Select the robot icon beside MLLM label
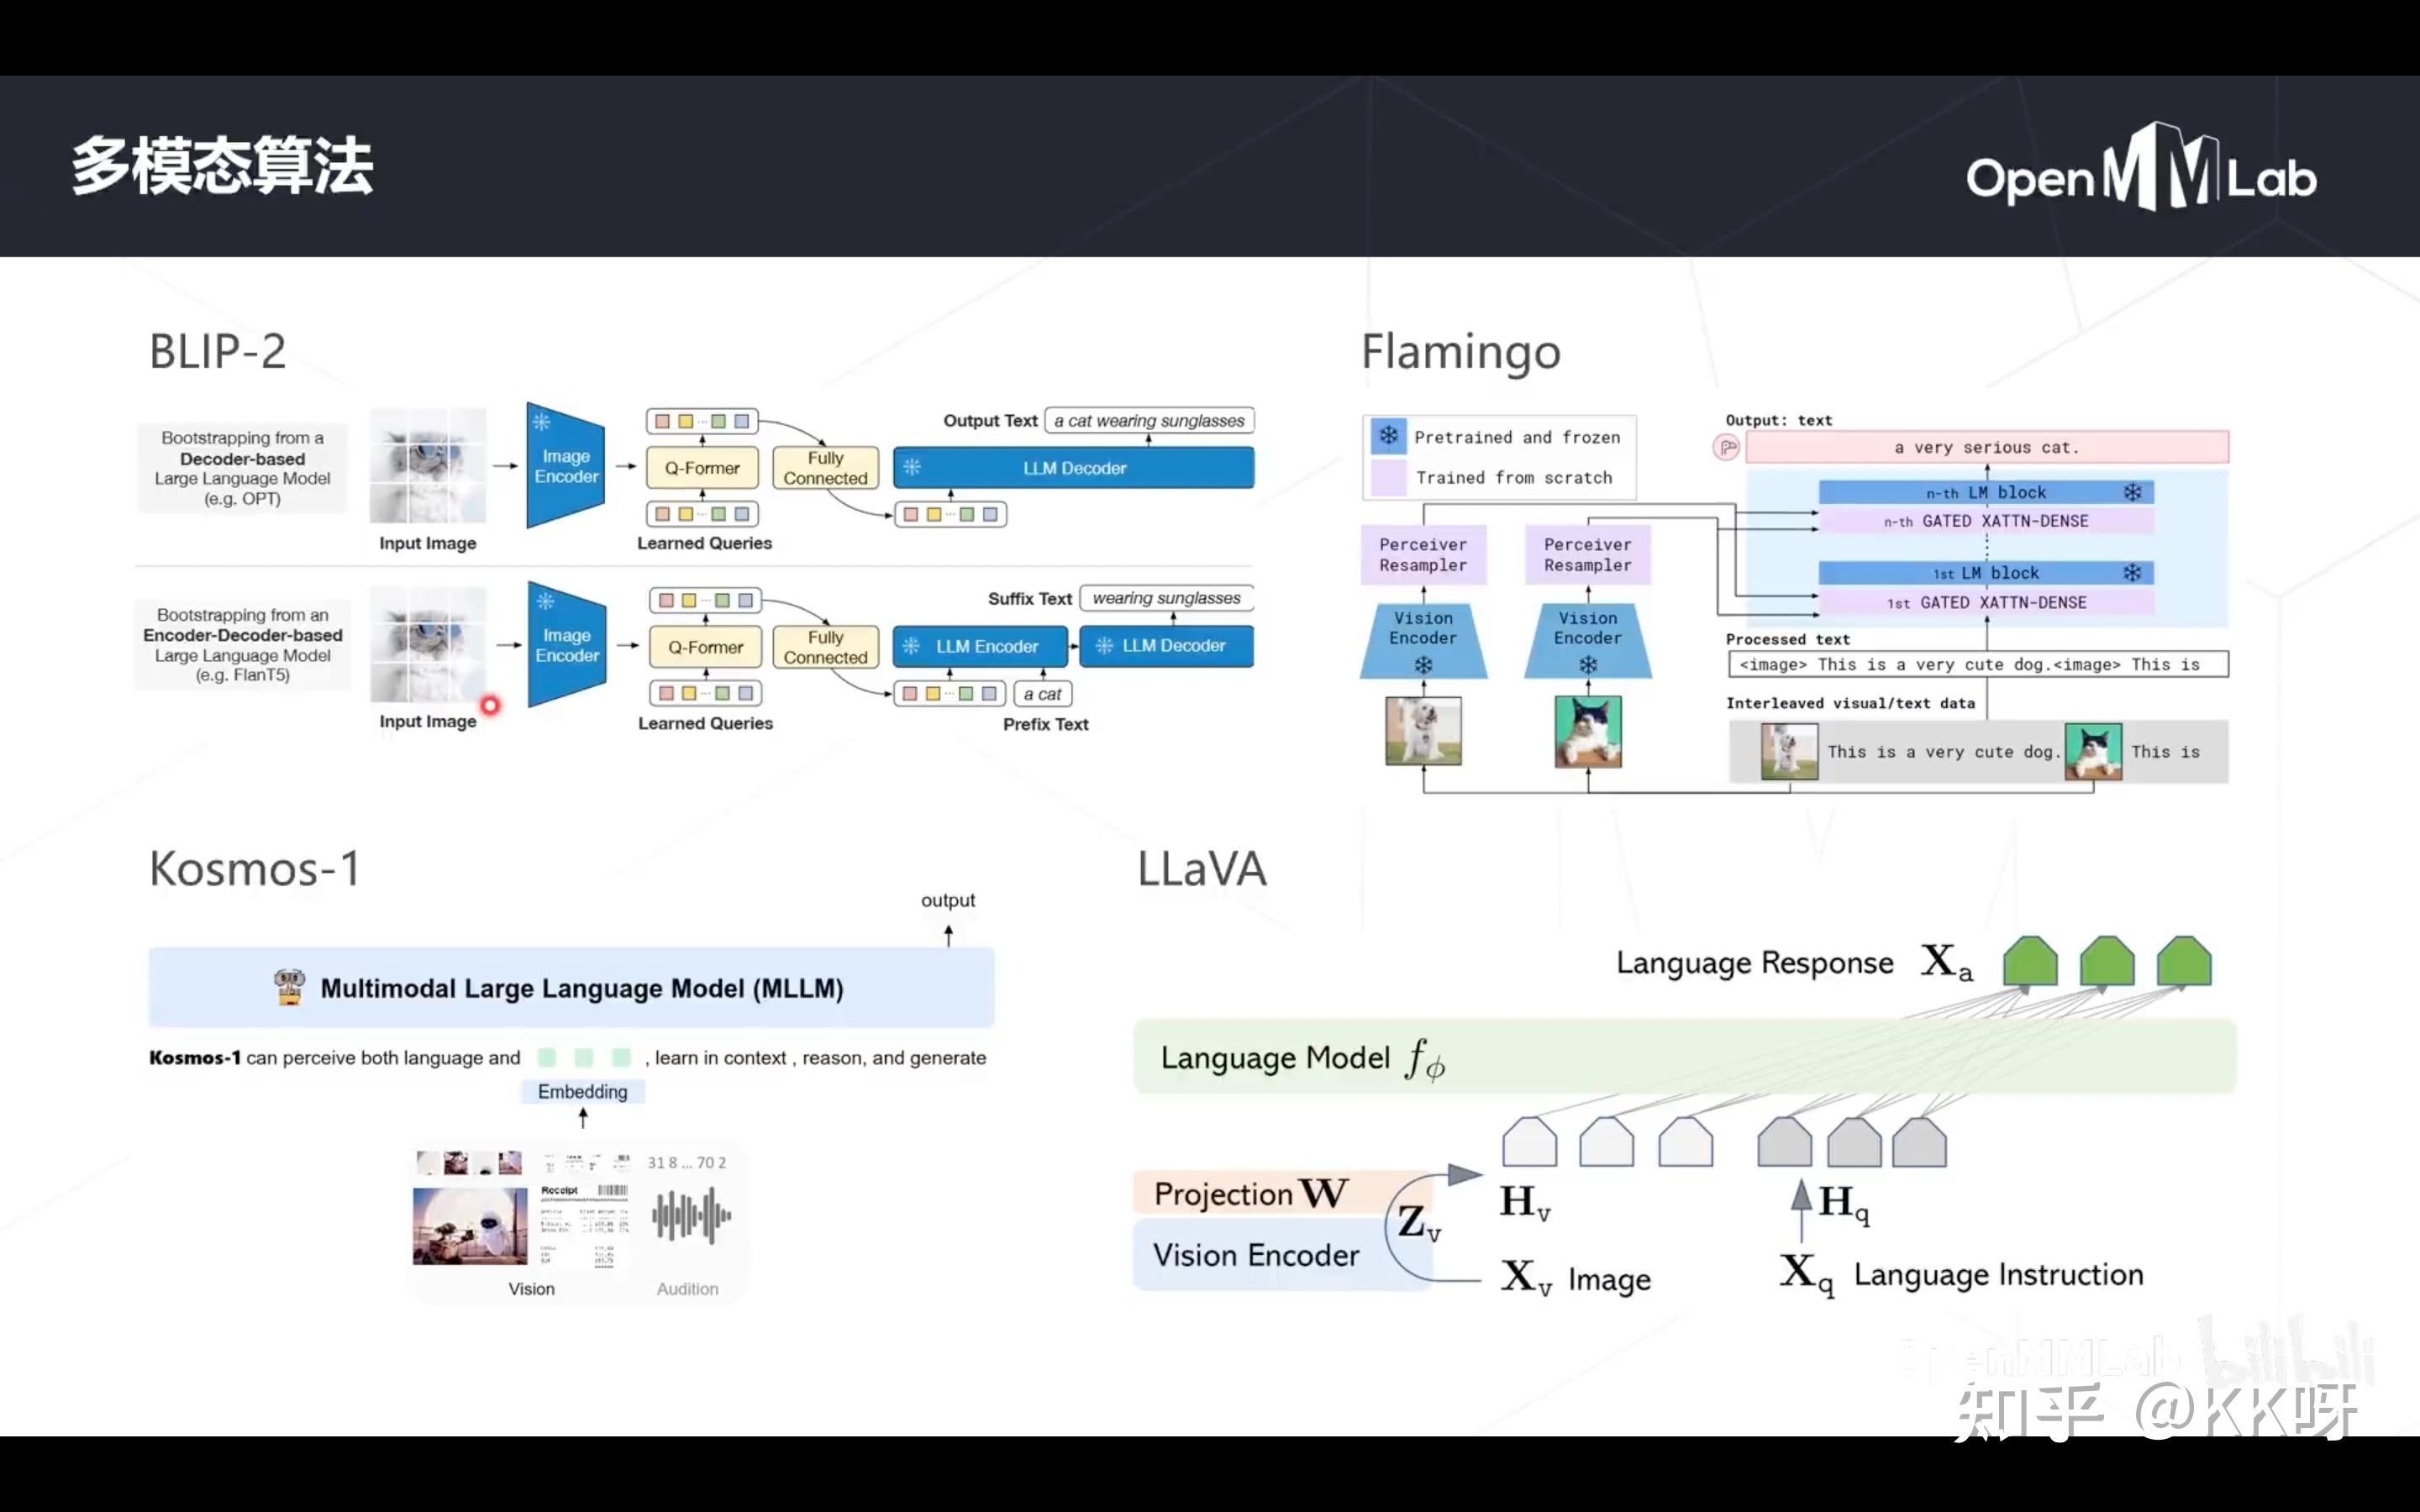Viewport: 2420px width, 1512px height. coord(291,987)
